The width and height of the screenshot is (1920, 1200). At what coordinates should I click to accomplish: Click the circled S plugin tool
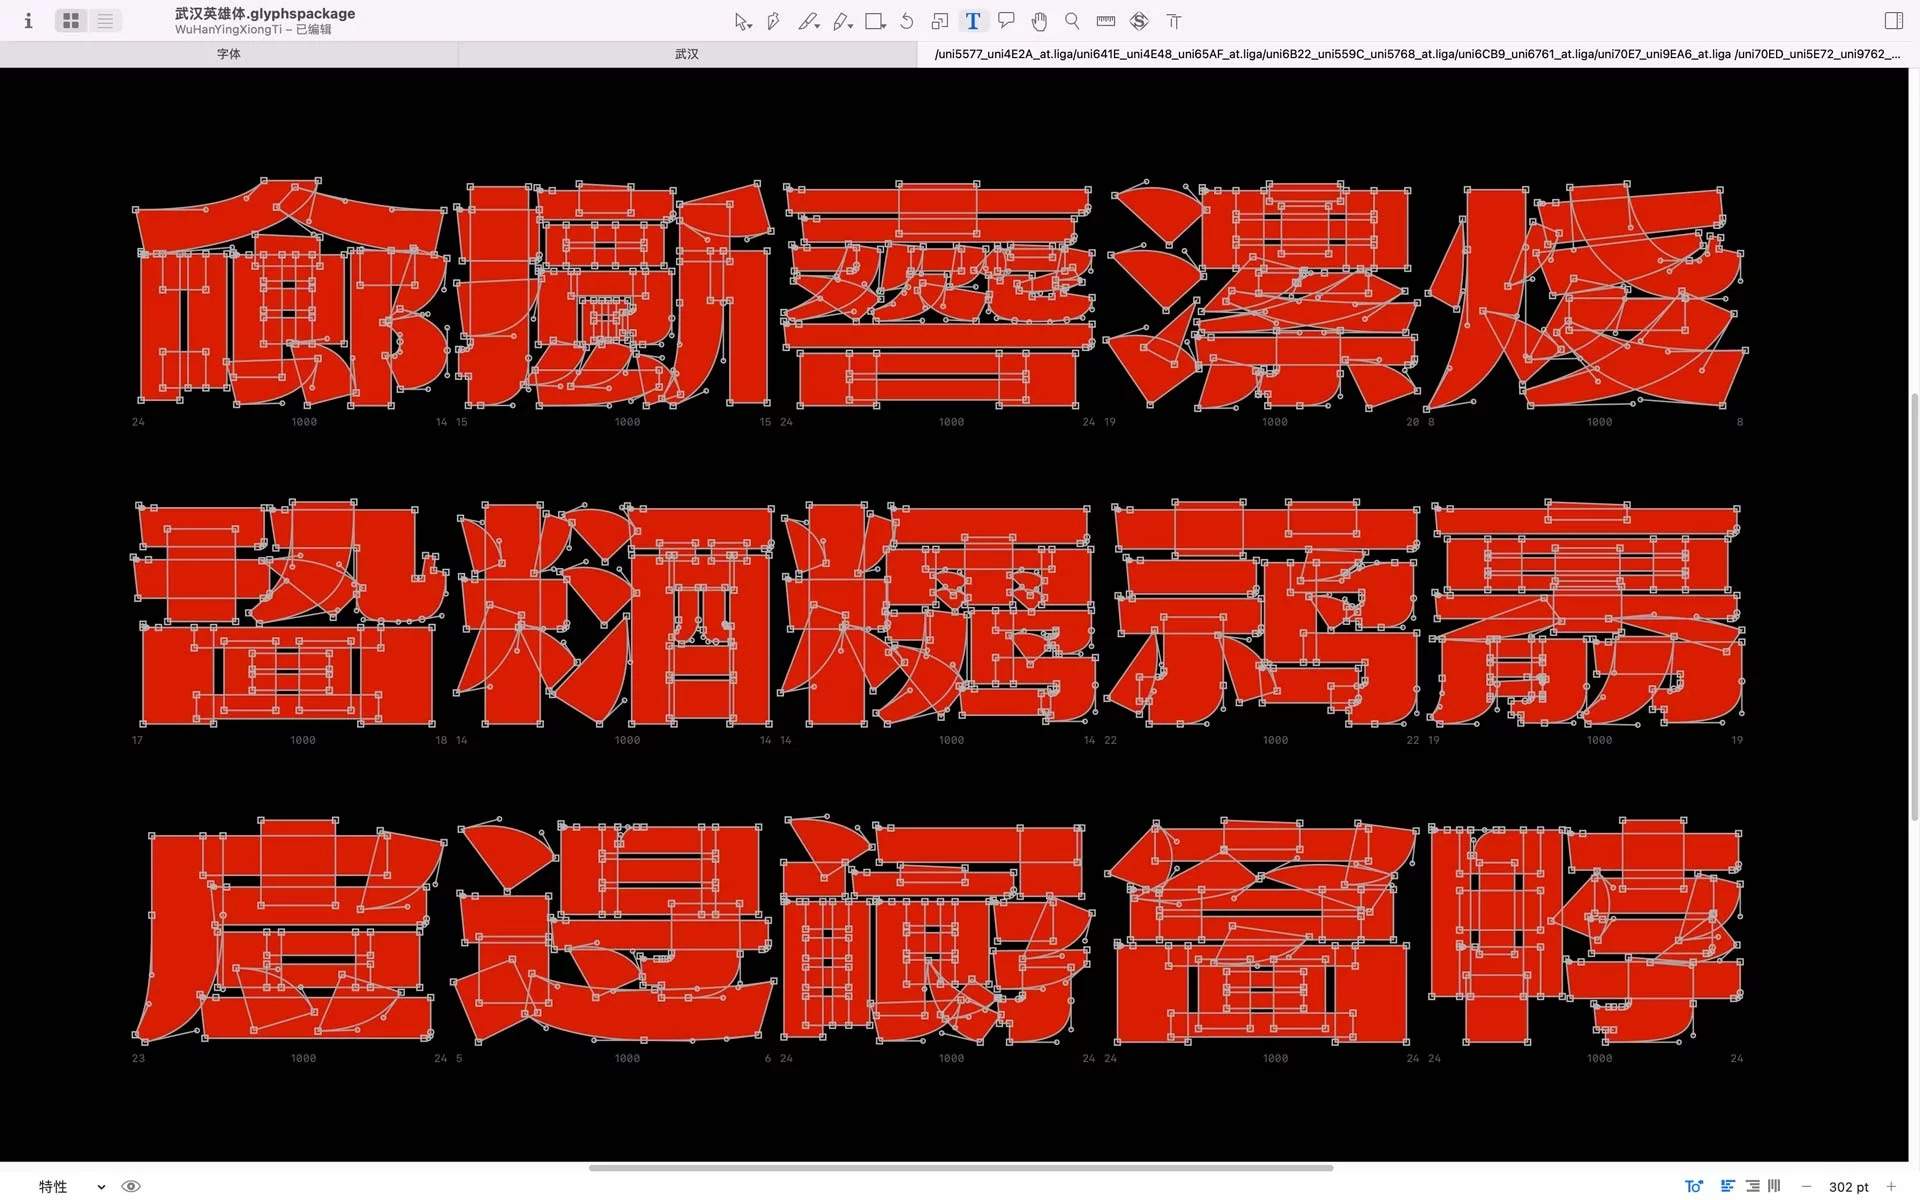[1139, 21]
